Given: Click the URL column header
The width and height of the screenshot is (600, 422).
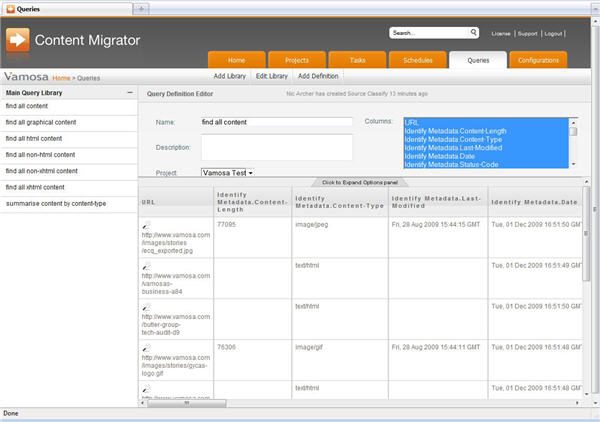Looking at the screenshot, I should [x=176, y=202].
